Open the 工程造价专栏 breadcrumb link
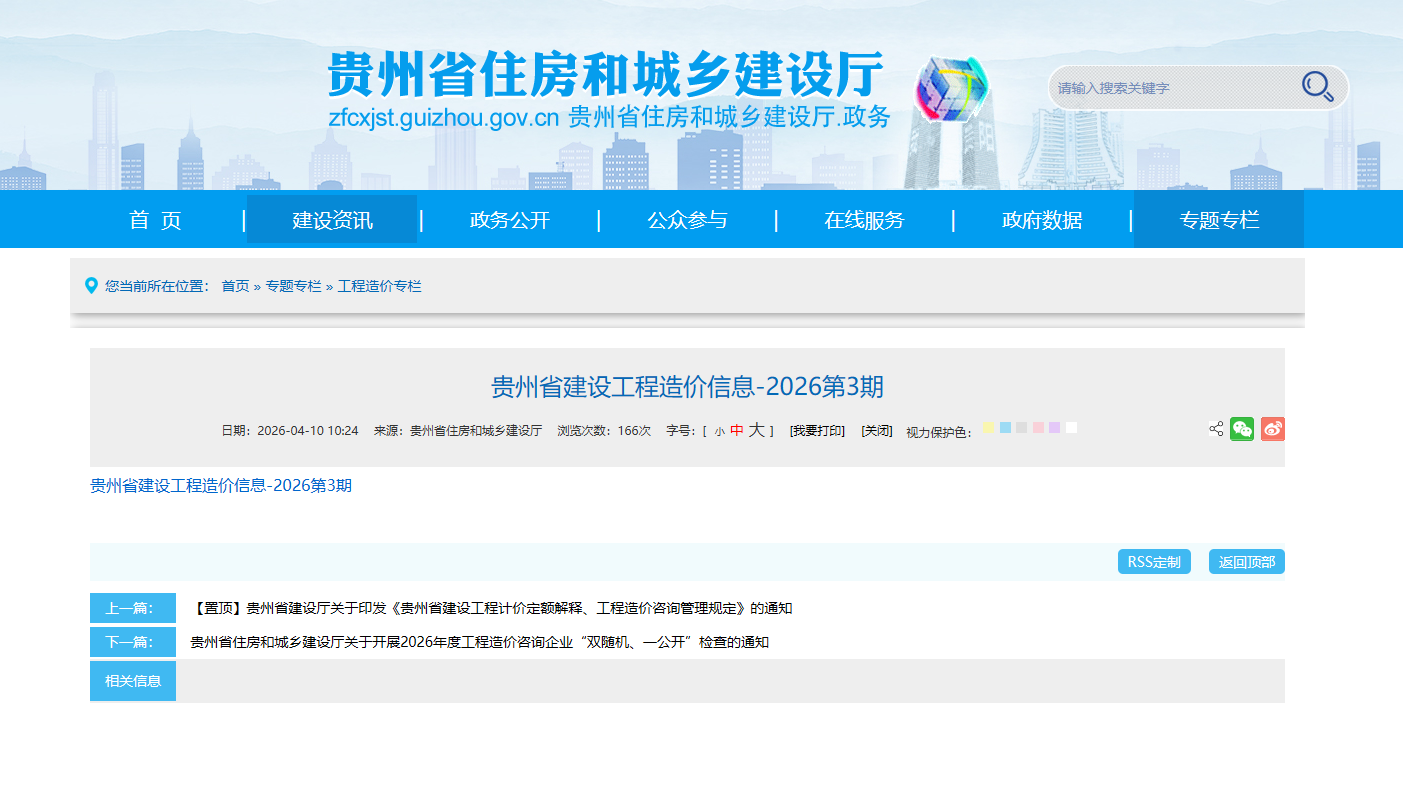Viewport: 1403px width, 797px height. [x=379, y=286]
